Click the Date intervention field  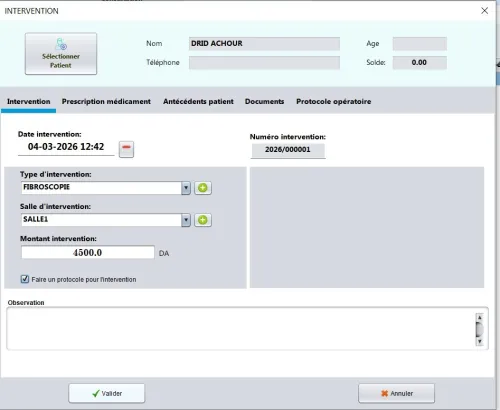66,147
